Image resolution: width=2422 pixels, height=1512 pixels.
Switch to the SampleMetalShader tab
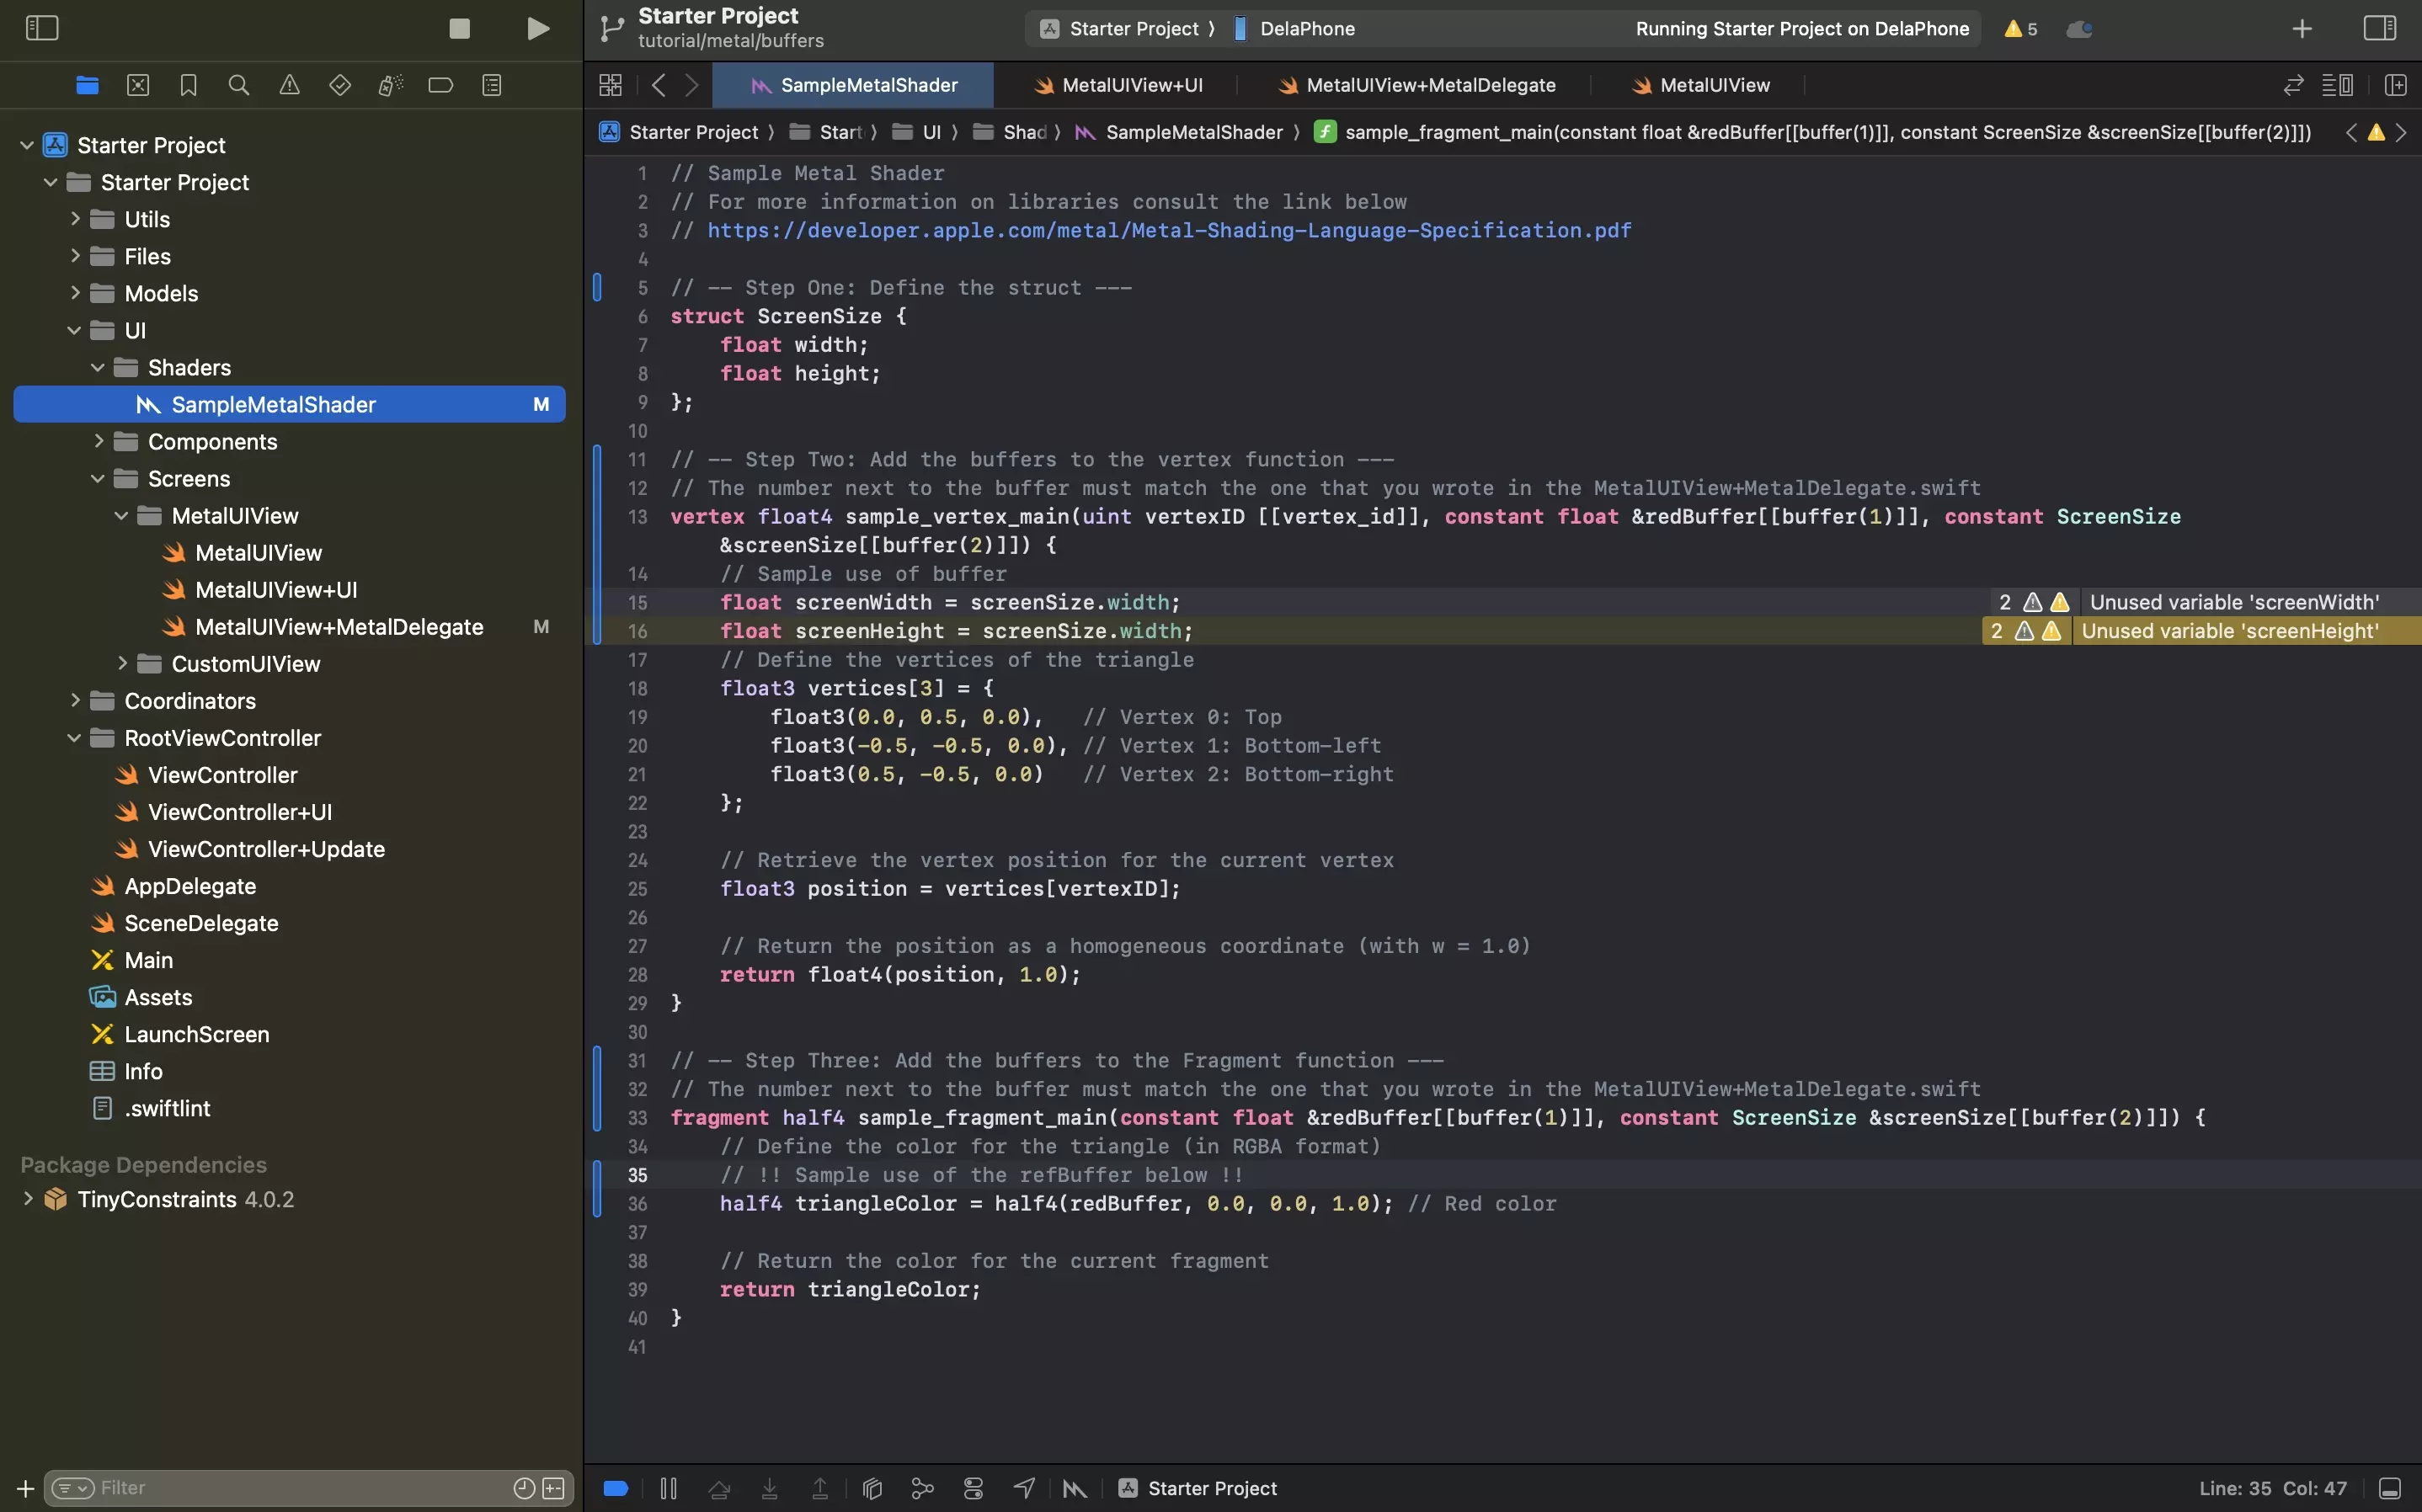[853, 85]
